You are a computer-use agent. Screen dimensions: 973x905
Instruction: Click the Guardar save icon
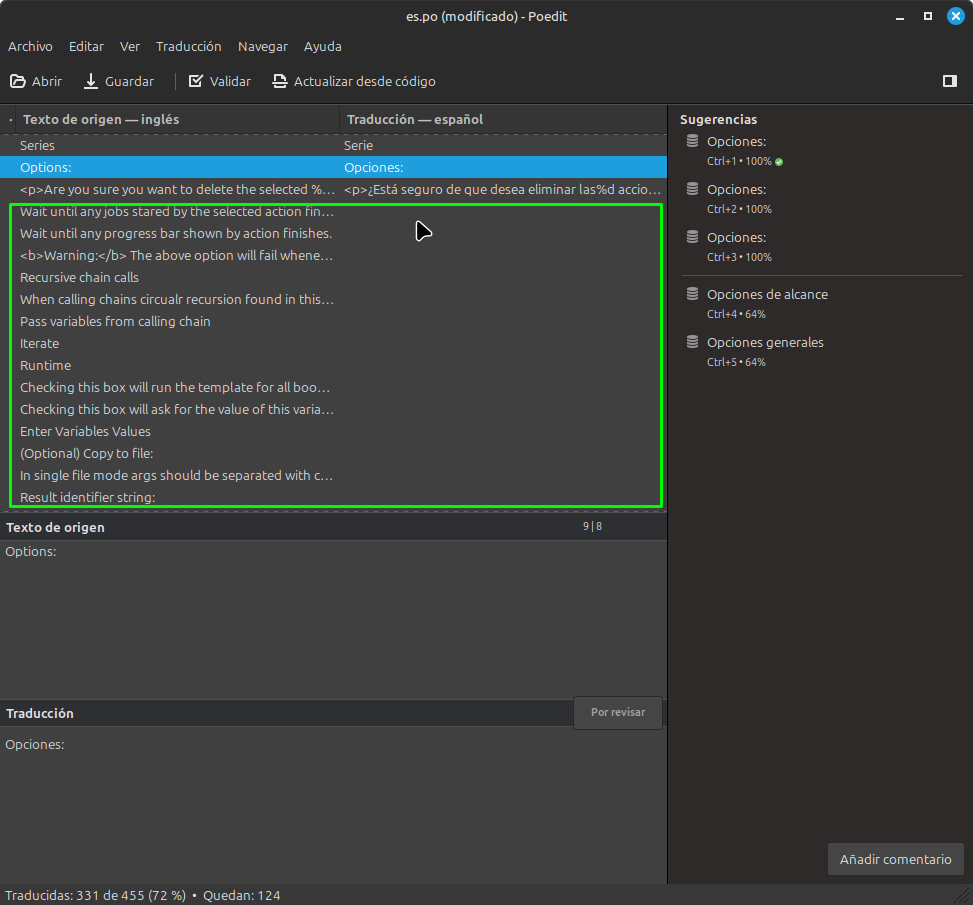pos(91,81)
